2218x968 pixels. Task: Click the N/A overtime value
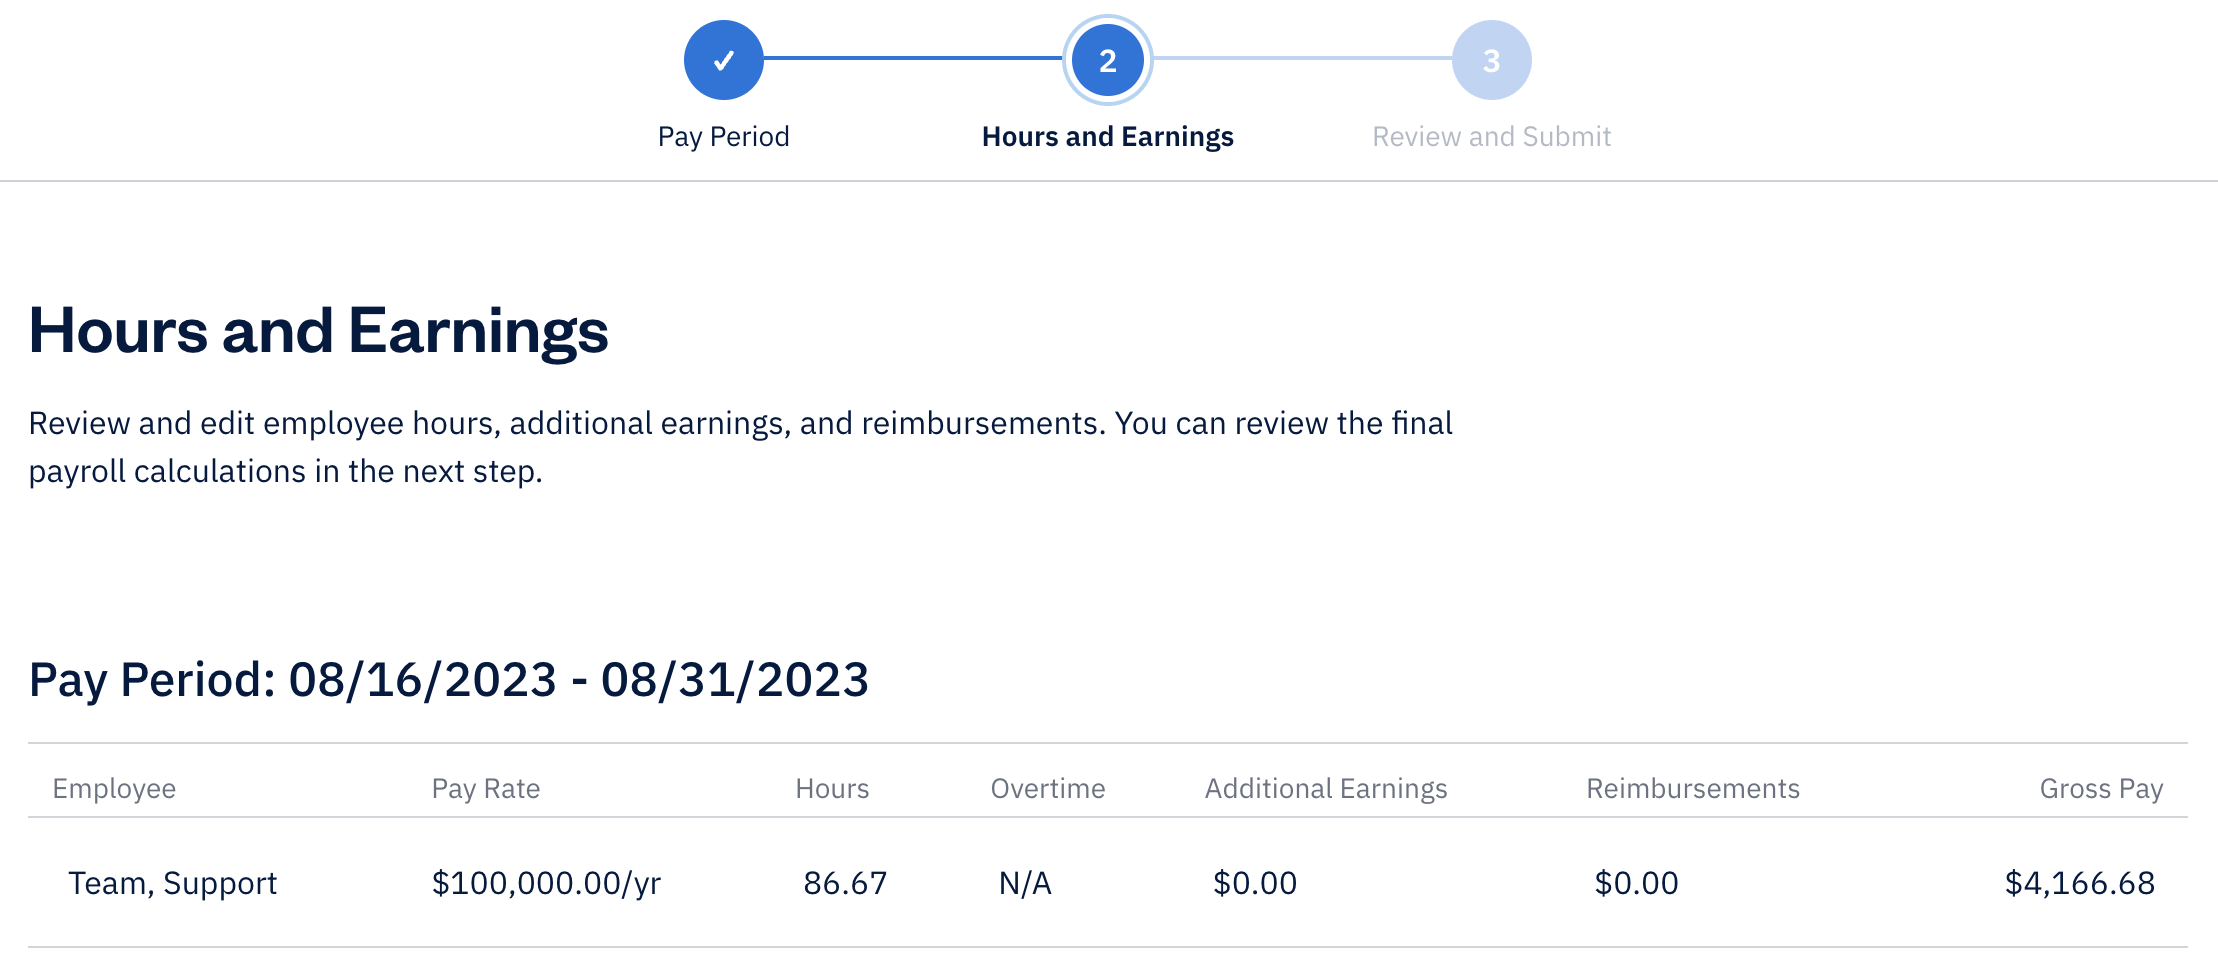click(1025, 883)
